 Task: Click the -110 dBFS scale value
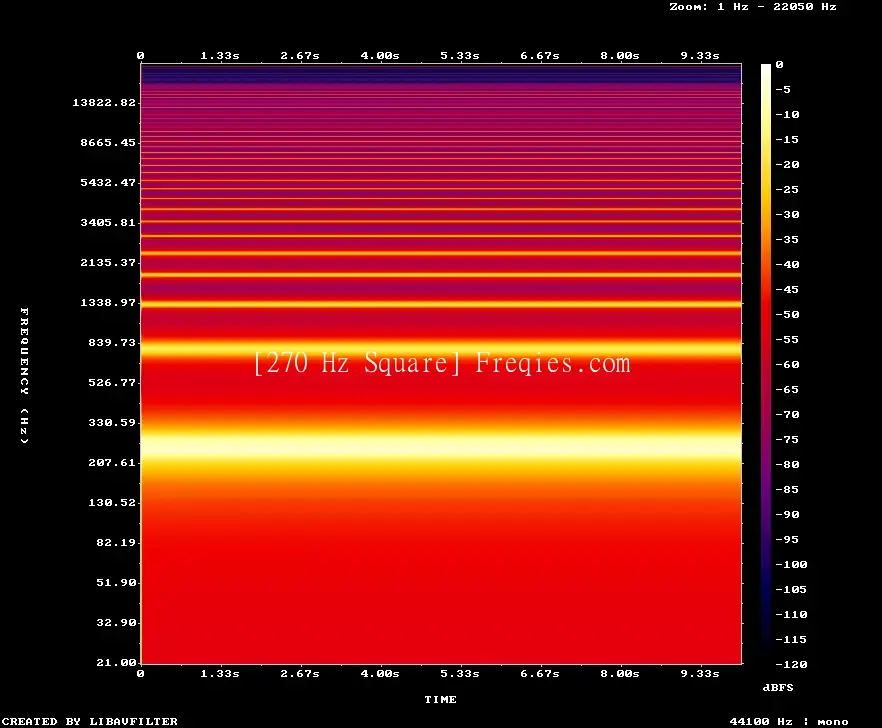pos(791,614)
